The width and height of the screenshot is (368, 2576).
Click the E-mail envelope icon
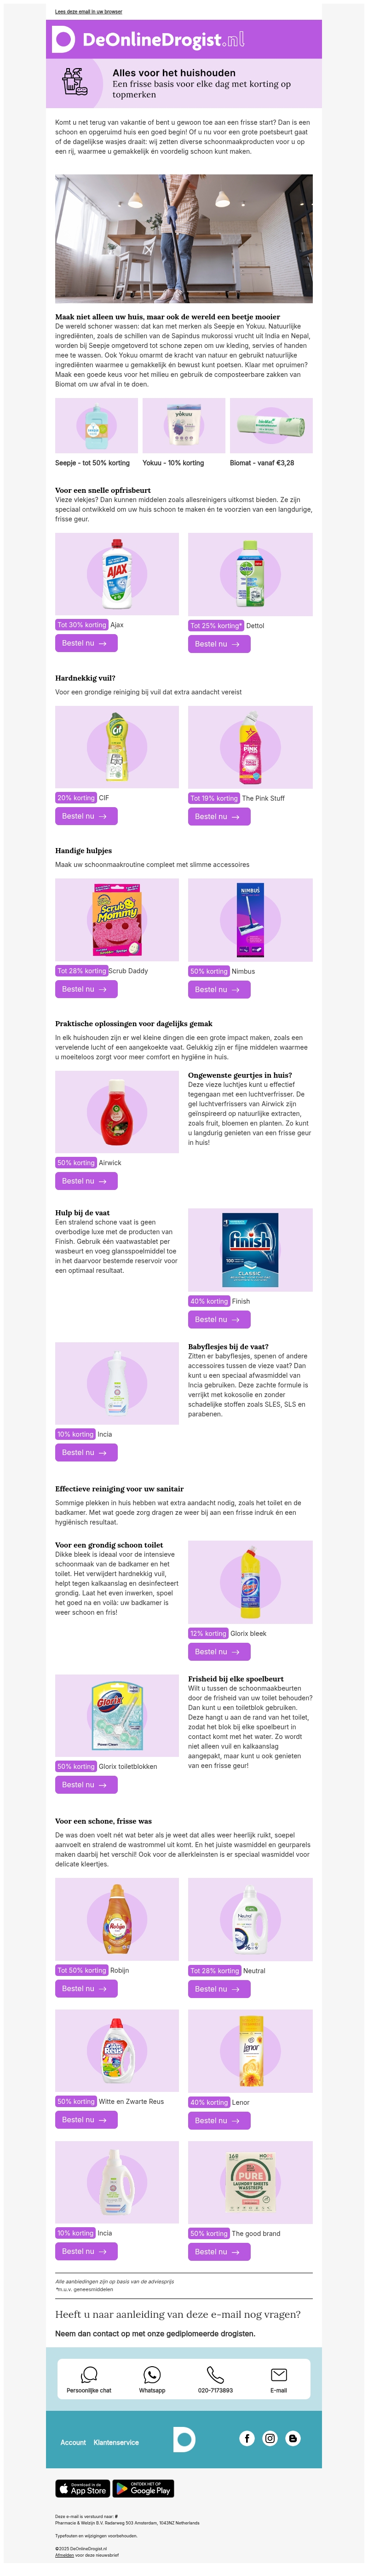pos(279,2374)
